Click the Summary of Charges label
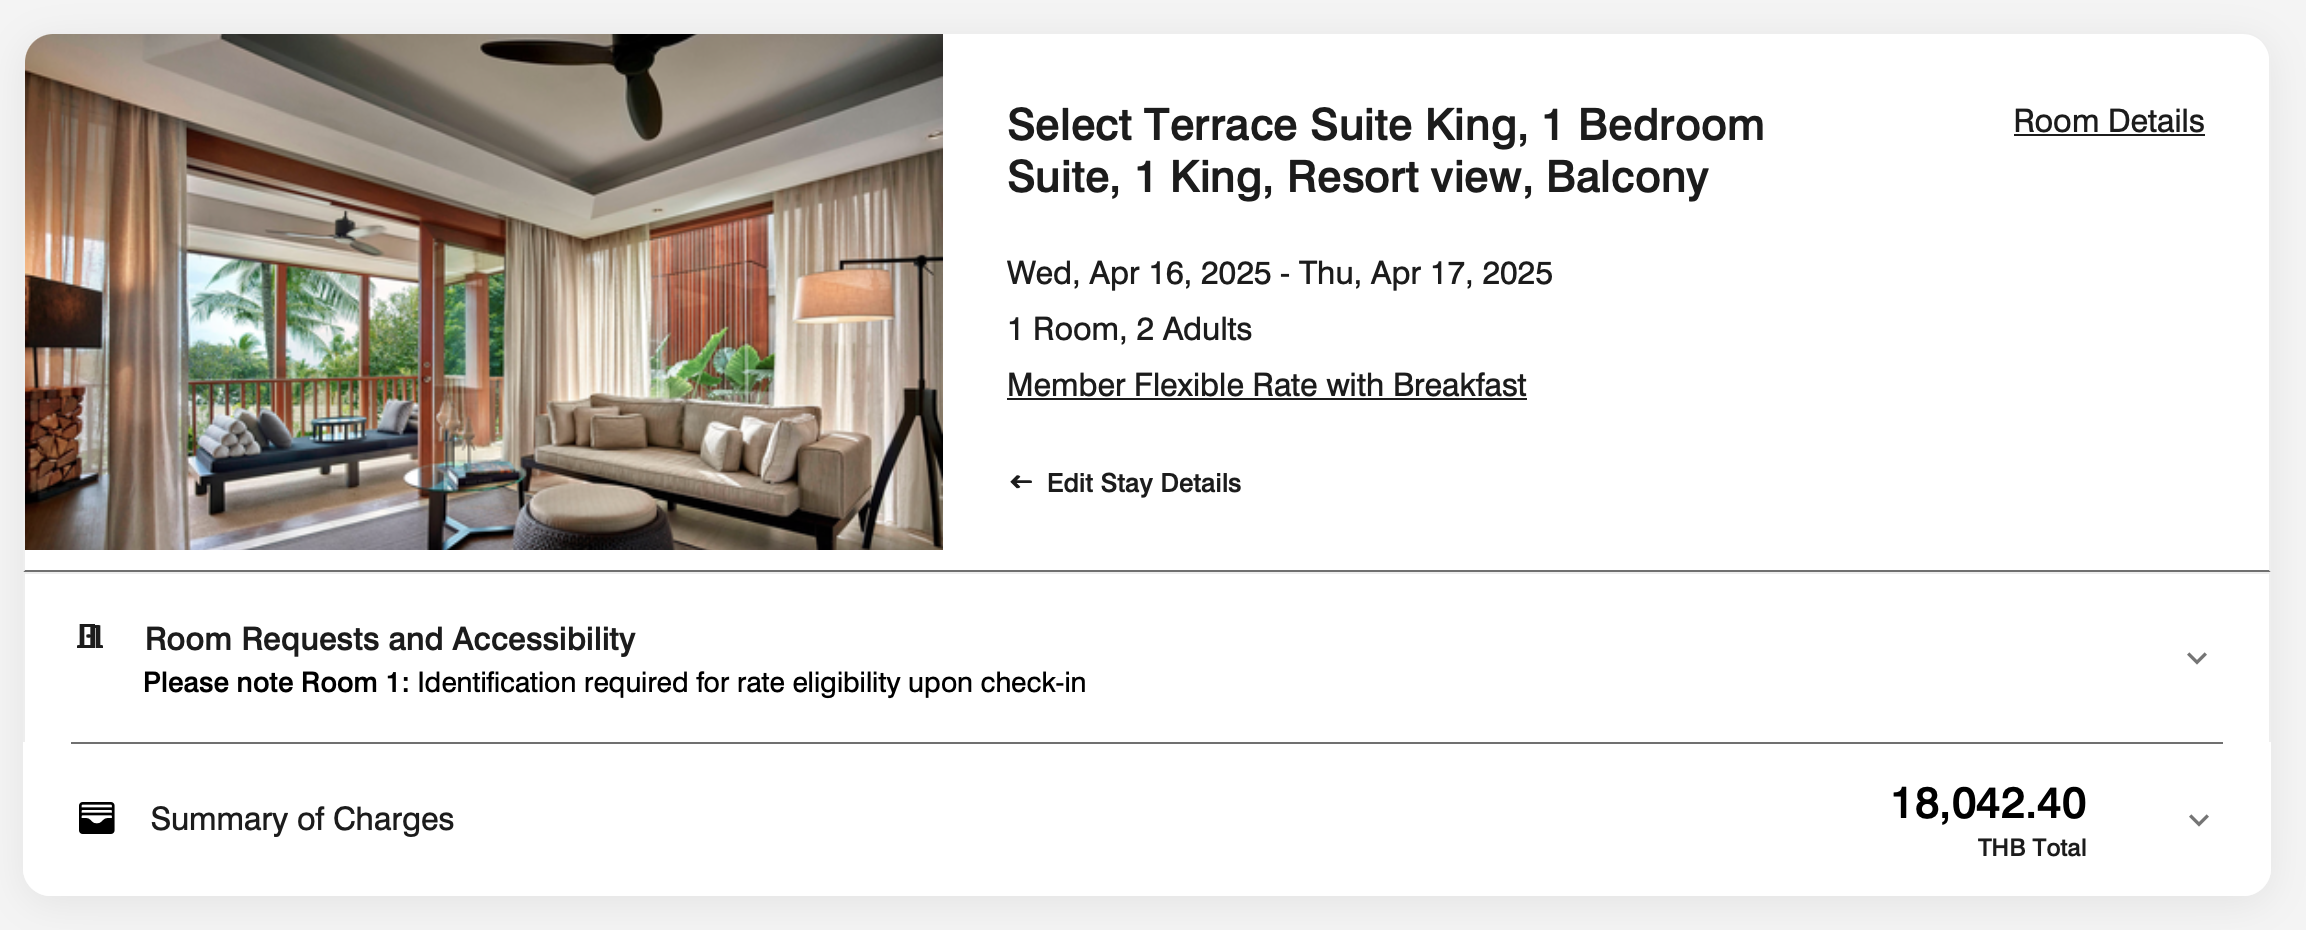This screenshot has width=2306, height=930. coord(302,819)
